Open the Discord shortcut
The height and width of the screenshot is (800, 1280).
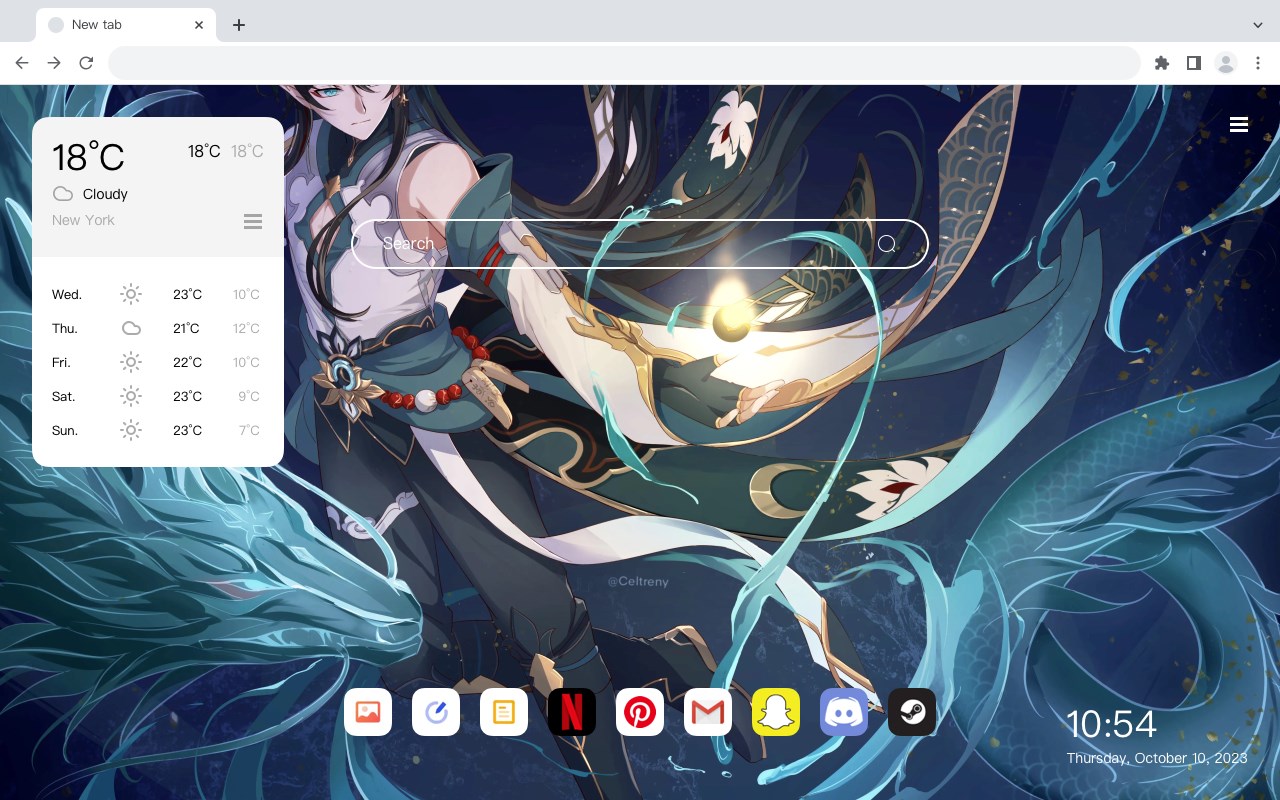pyautogui.click(x=844, y=712)
